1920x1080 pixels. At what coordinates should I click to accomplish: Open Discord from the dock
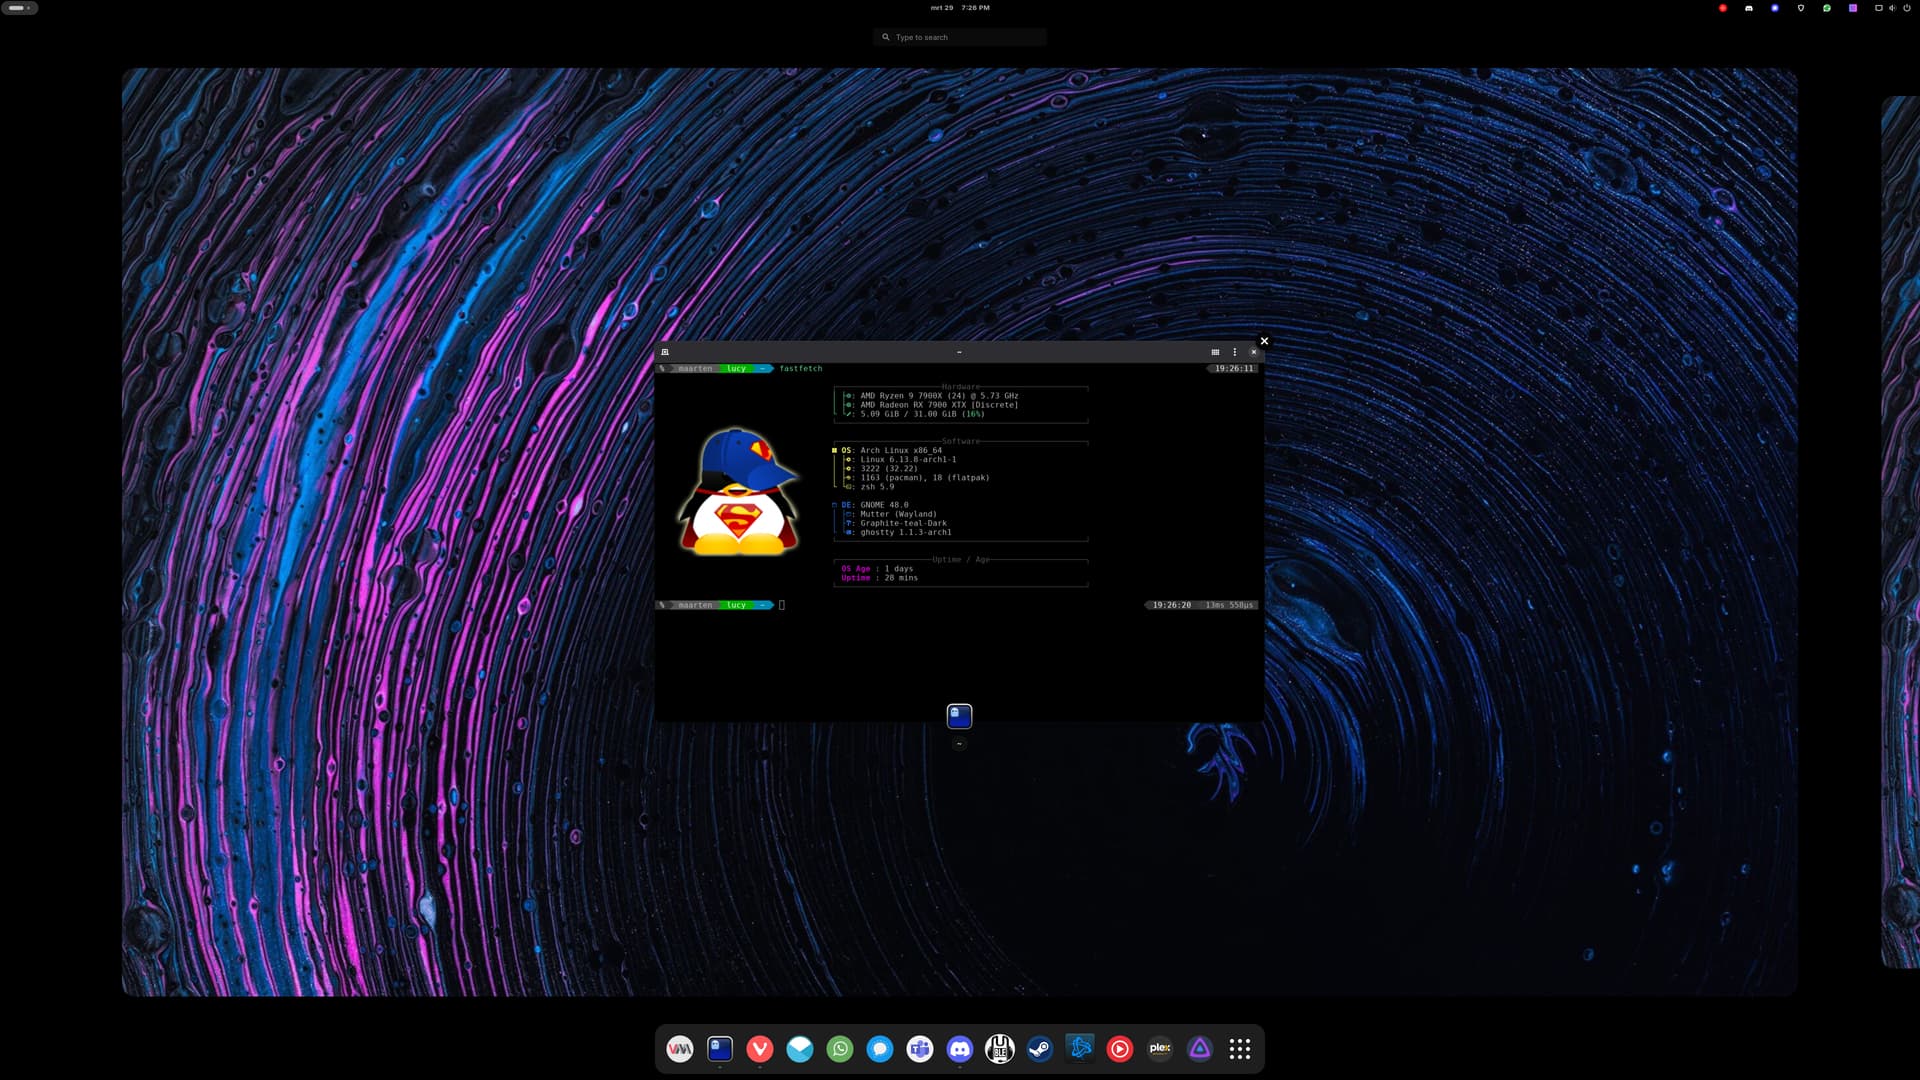click(960, 1049)
